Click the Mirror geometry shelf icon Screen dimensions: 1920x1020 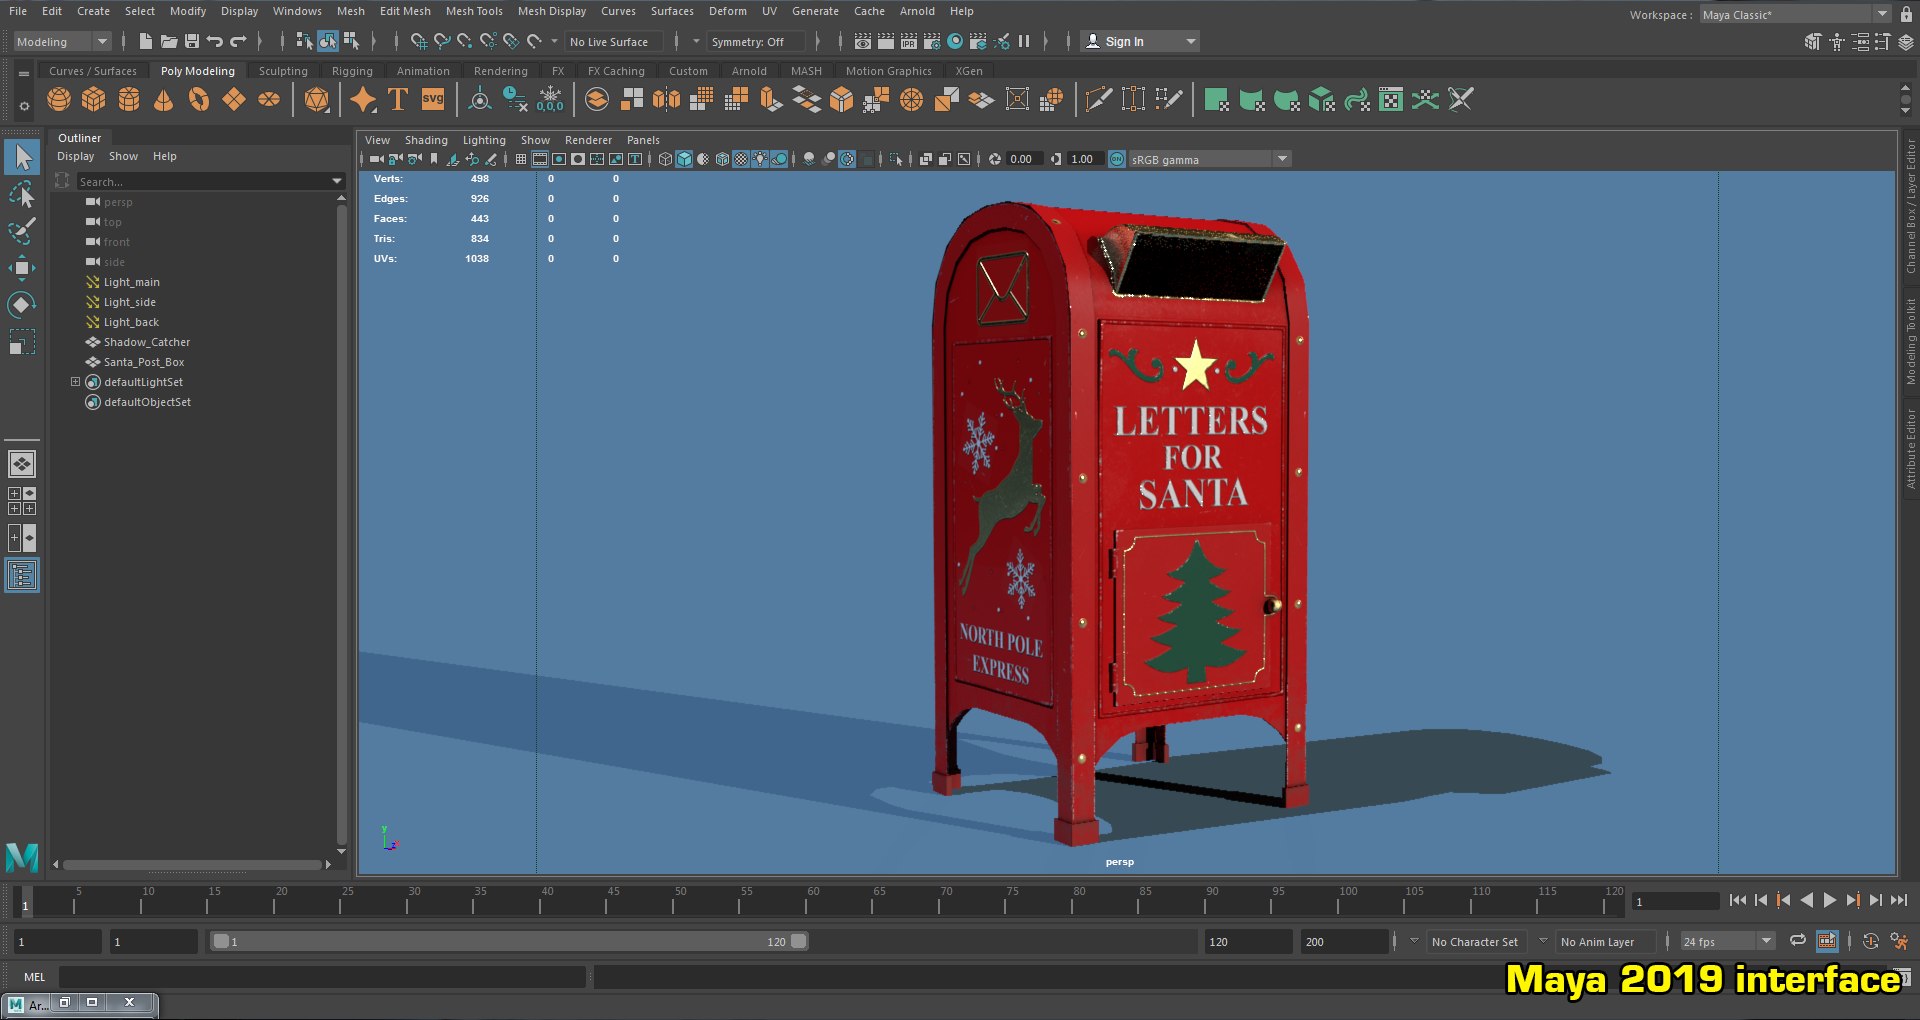point(666,99)
